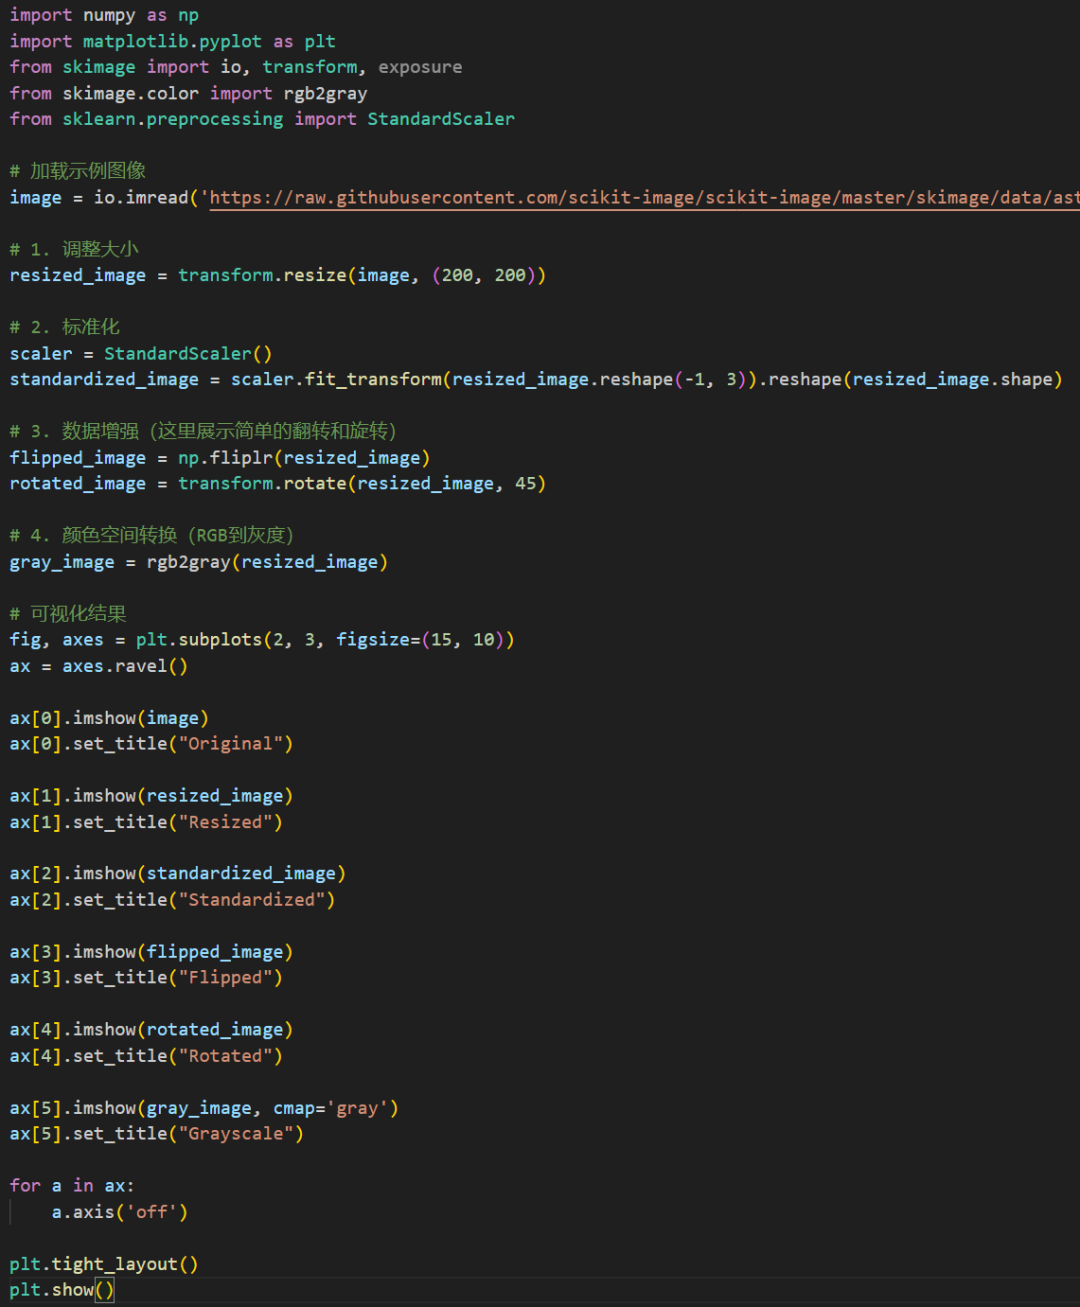Click 'io.imread' function call
The height and width of the screenshot is (1307, 1080).
point(141,198)
